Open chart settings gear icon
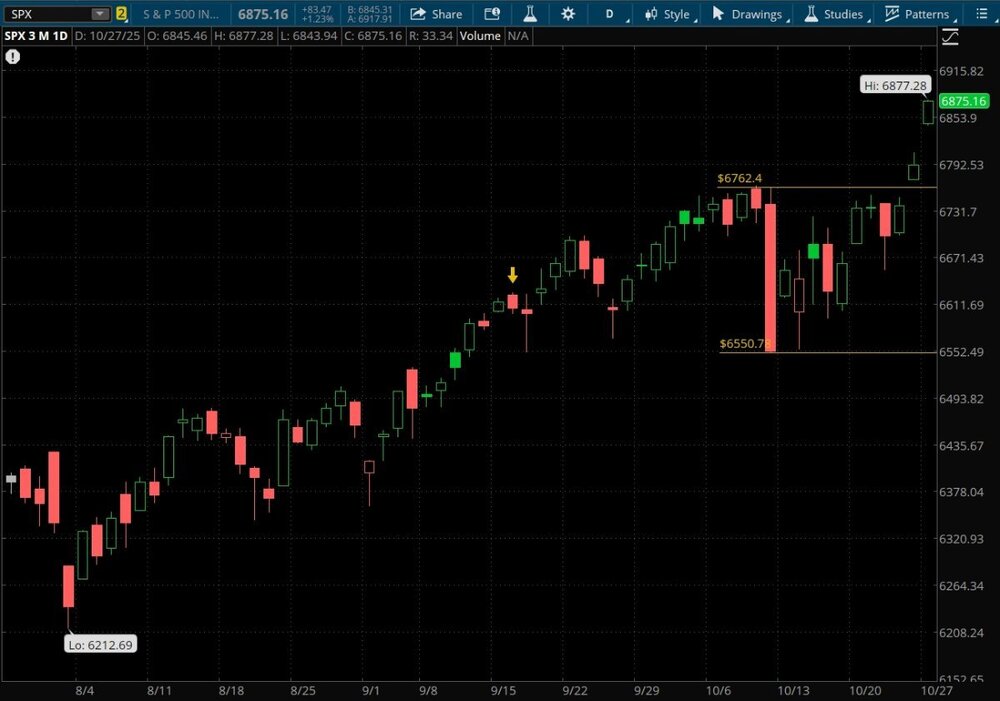The image size is (1000, 701). pyautogui.click(x=568, y=14)
